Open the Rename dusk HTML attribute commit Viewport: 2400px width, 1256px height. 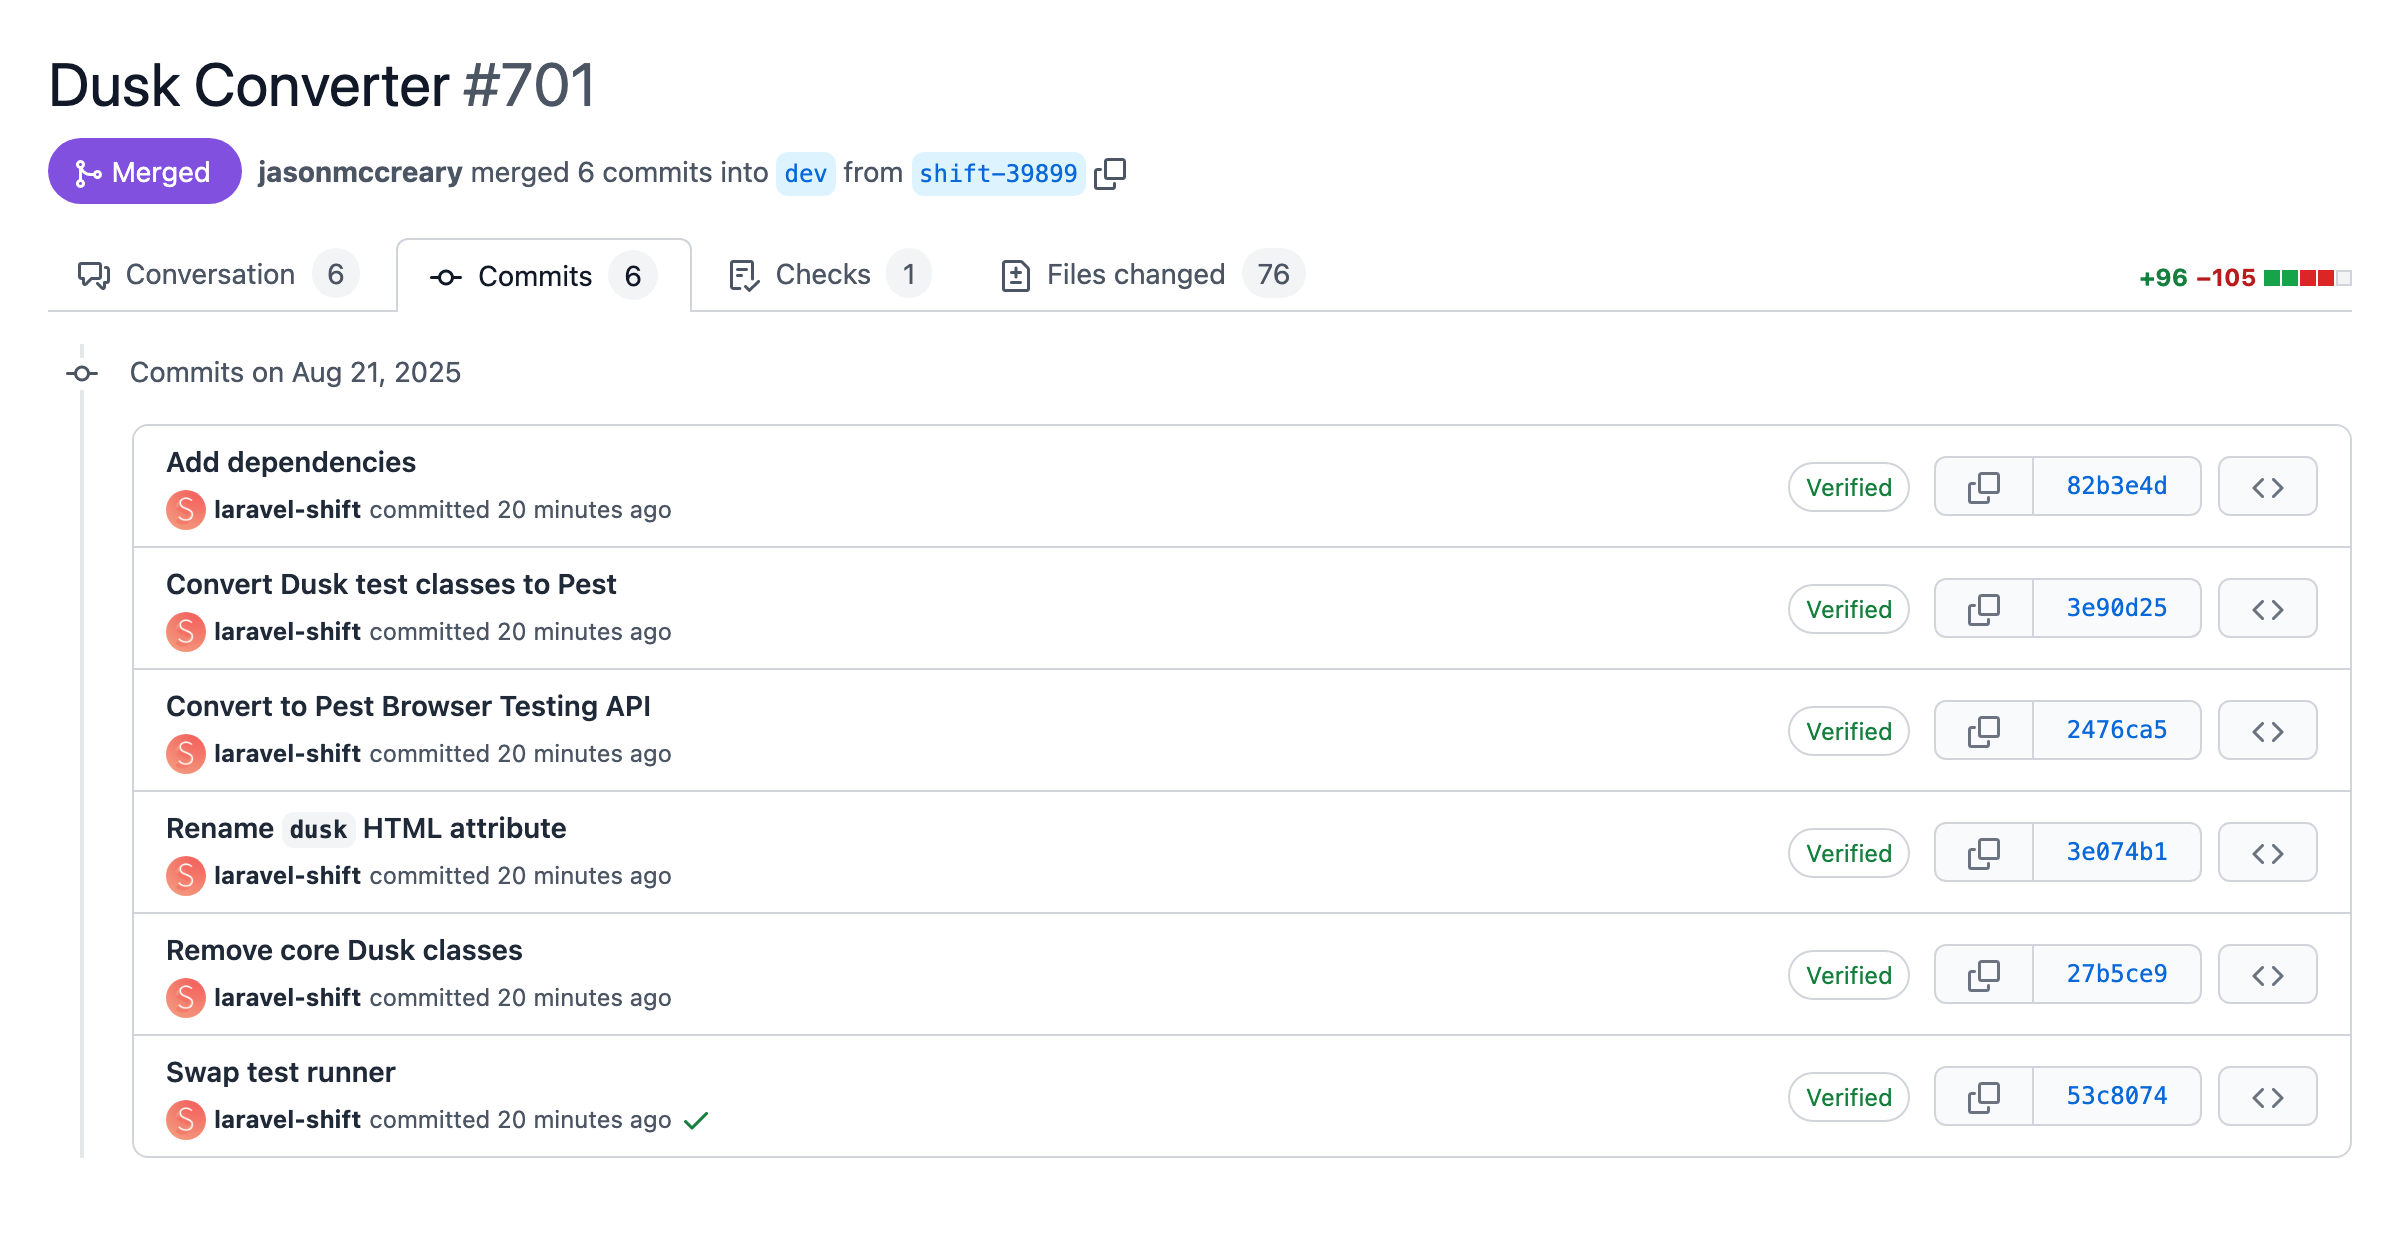click(x=366, y=828)
